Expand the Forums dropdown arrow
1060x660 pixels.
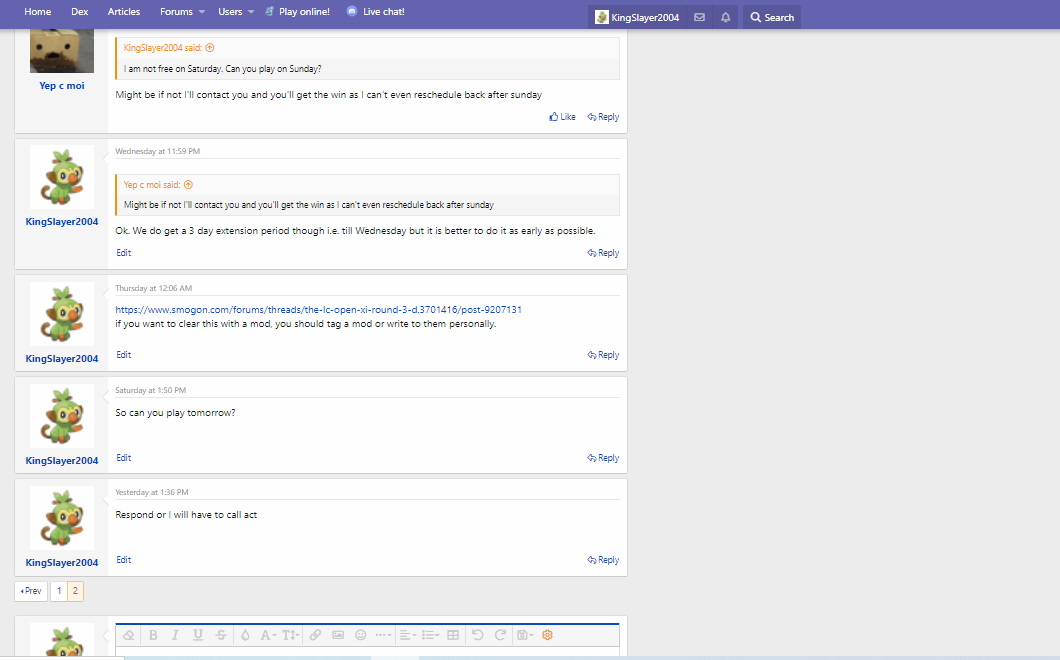(201, 12)
